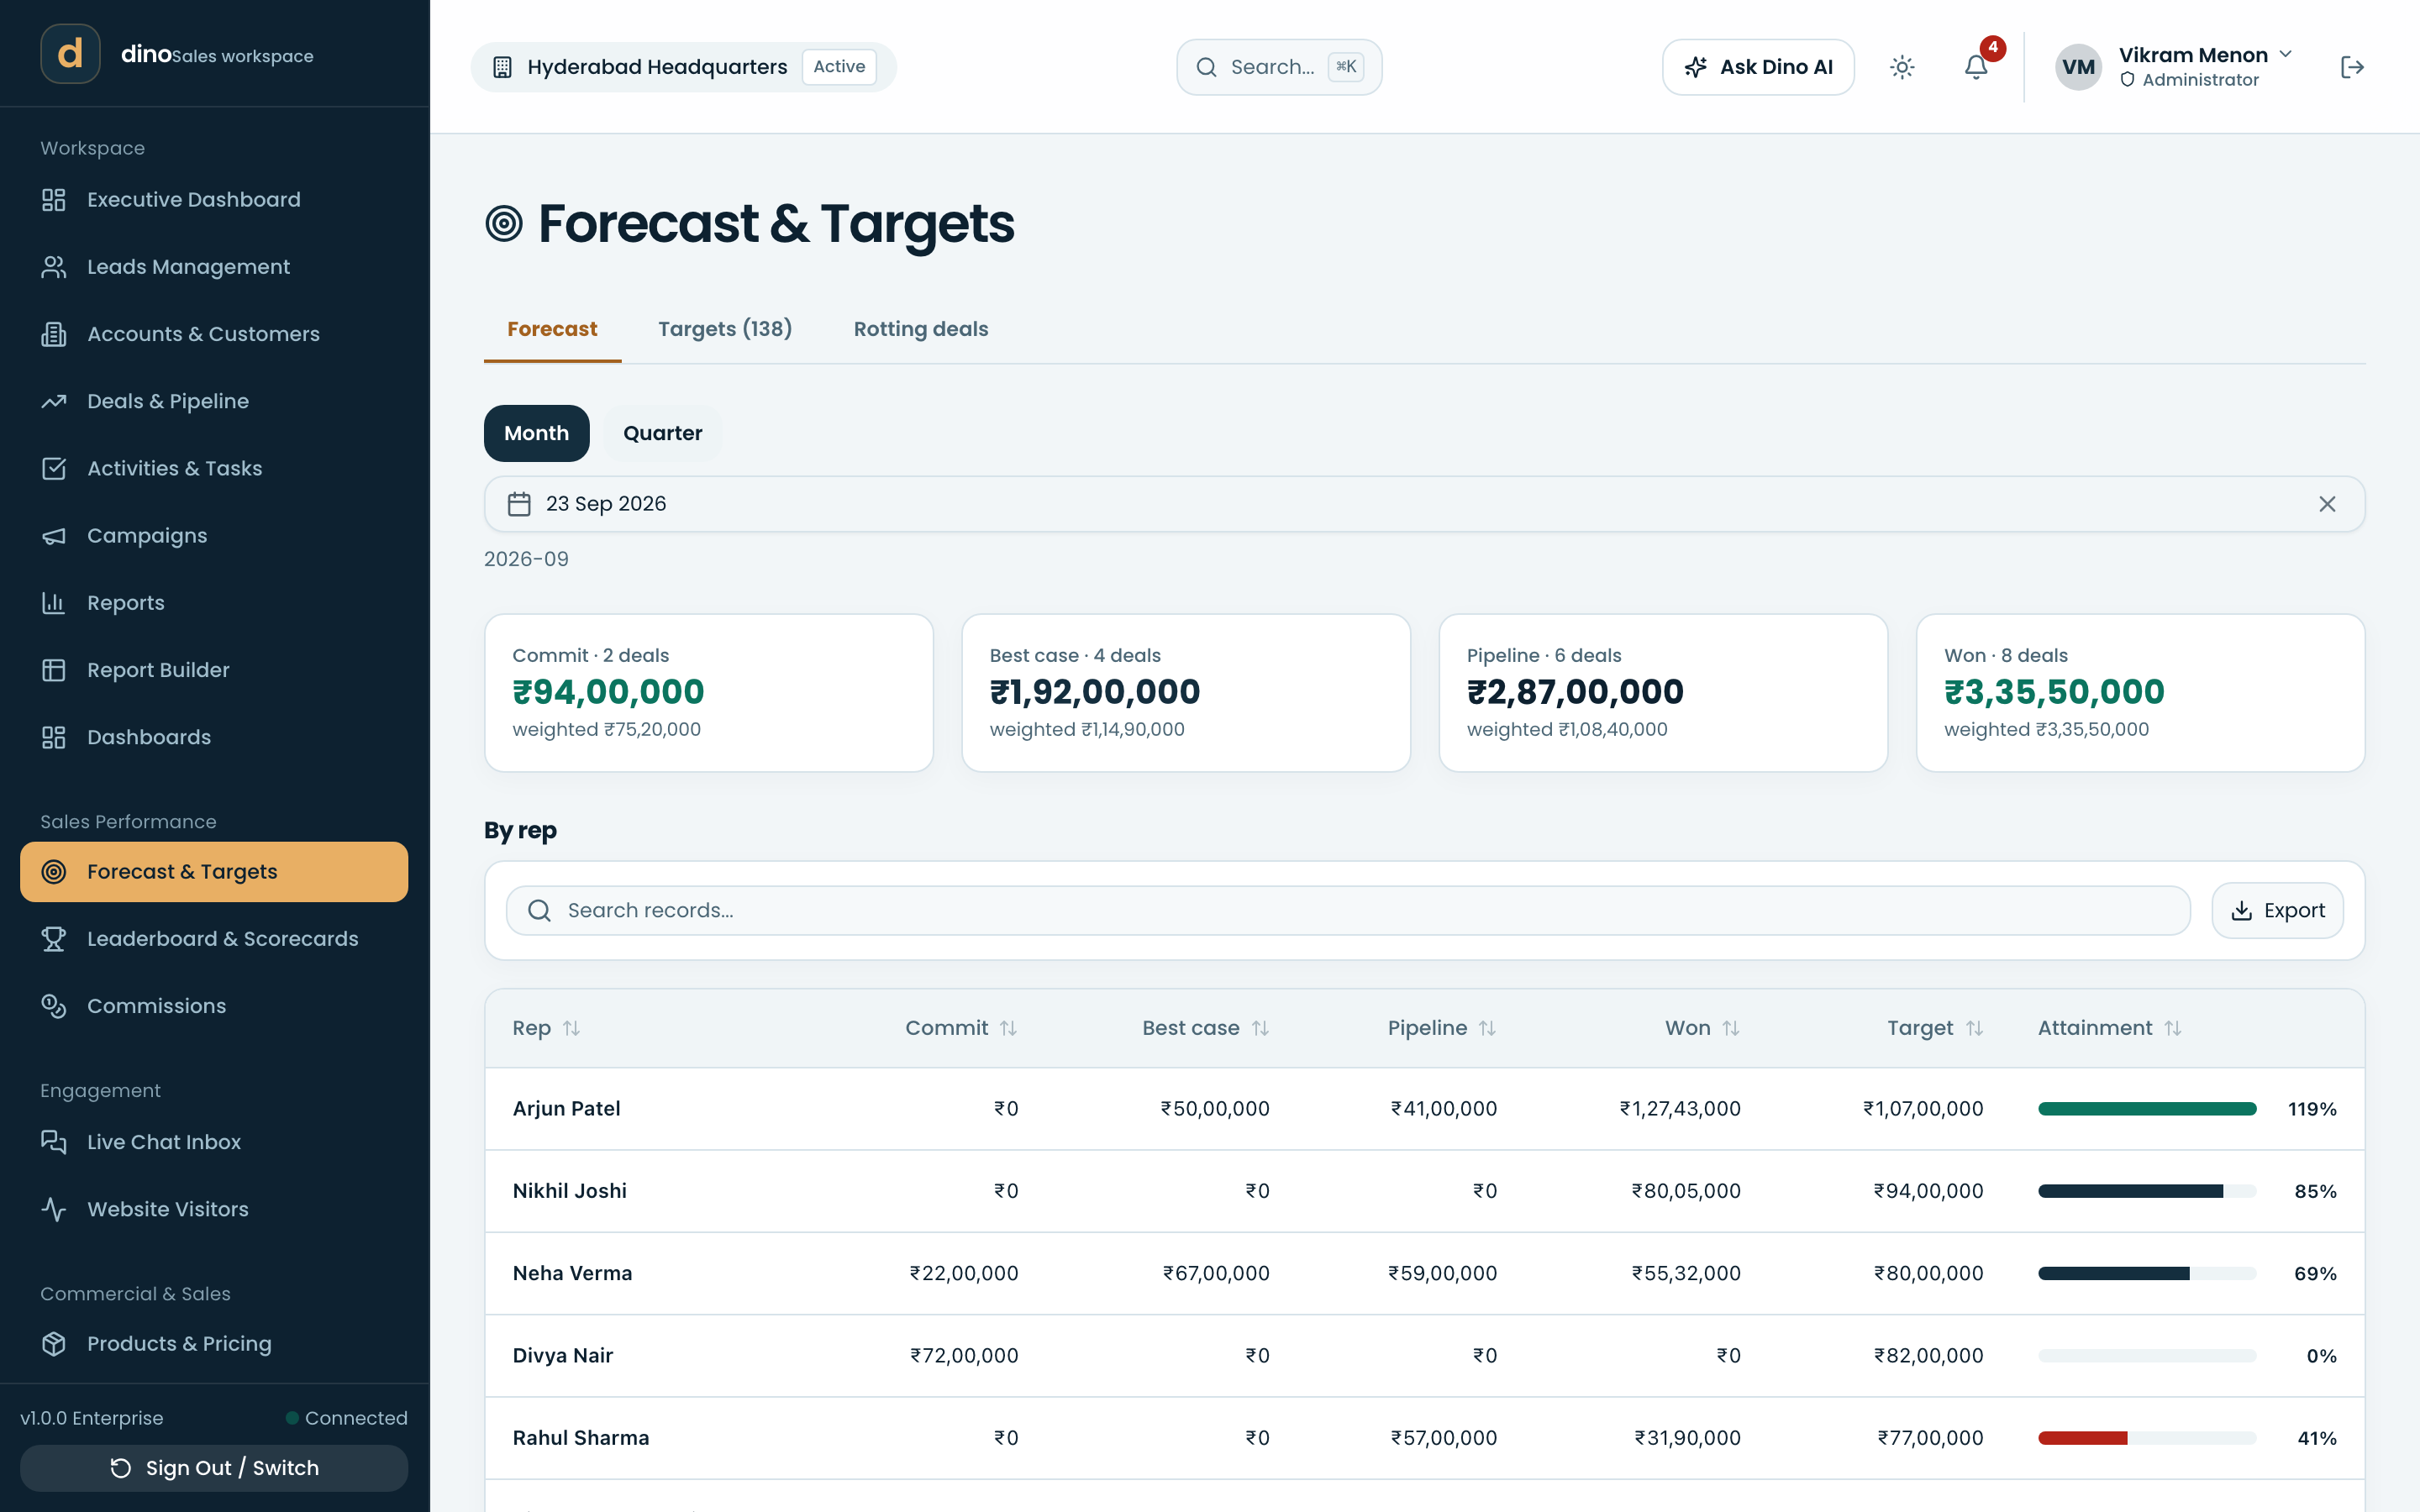Click Ask Dino AI button
This screenshot has width=2420, height=1512.
point(1758,67)
